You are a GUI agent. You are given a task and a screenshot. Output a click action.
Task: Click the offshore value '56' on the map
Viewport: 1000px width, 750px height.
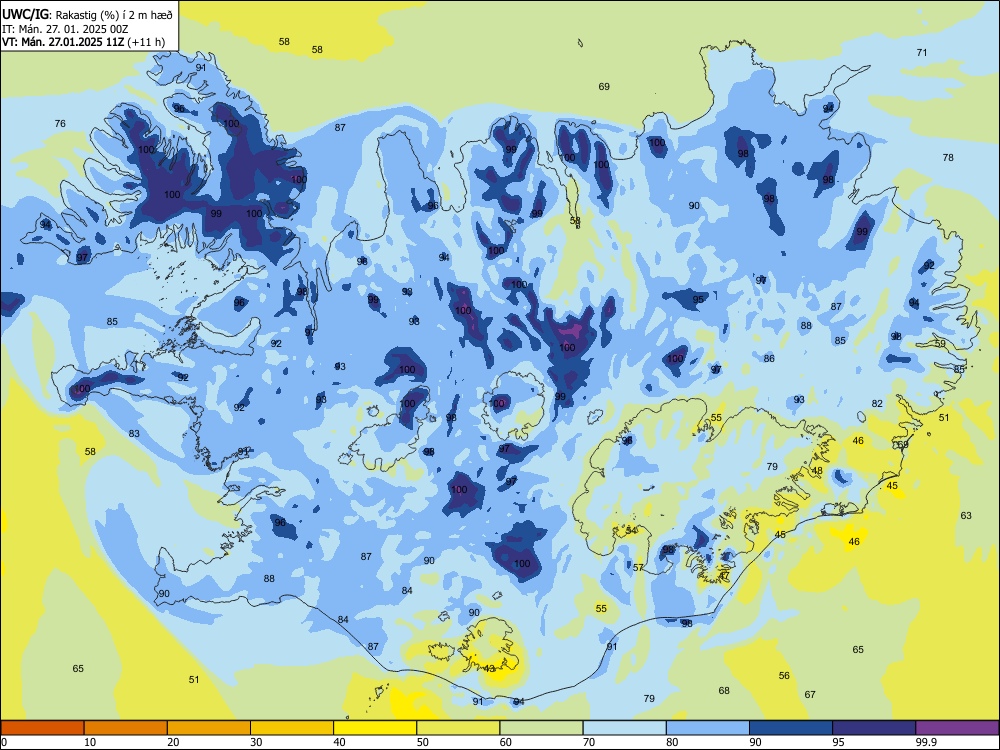784,675
